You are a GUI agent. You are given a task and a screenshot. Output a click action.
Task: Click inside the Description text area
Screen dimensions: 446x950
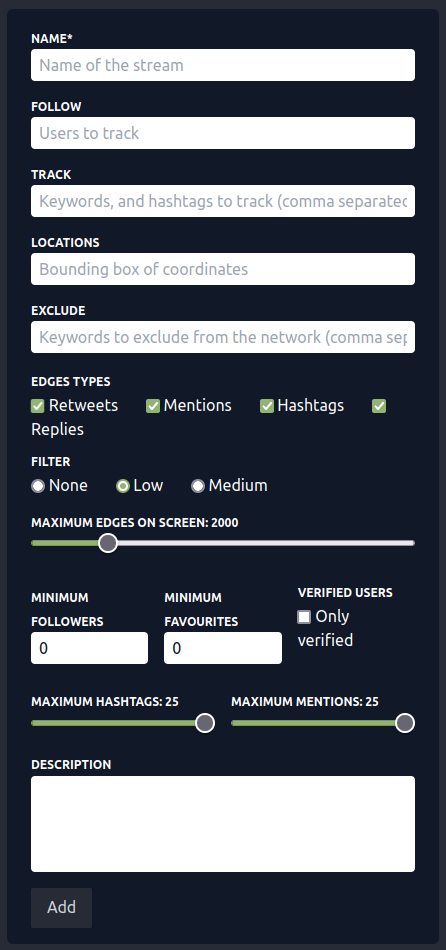click(x=223, y=824)
